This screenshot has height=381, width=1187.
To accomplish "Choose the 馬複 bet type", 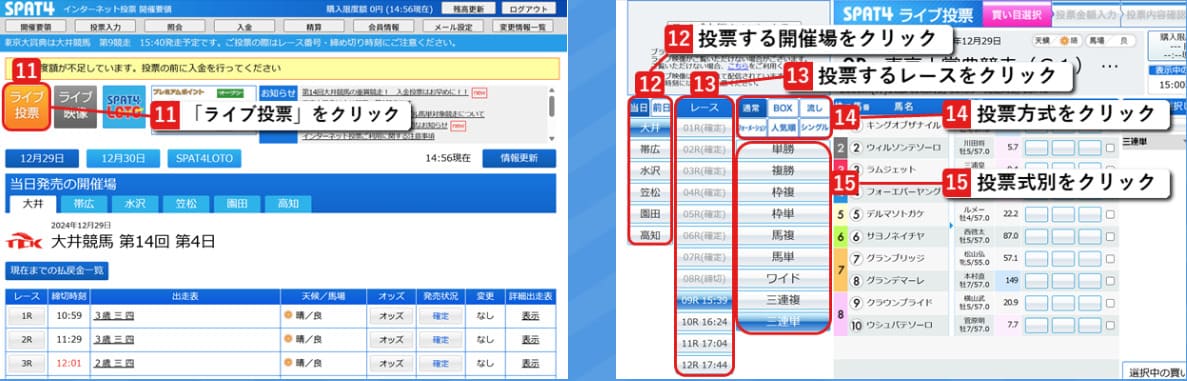I will [x=784, y=236].
